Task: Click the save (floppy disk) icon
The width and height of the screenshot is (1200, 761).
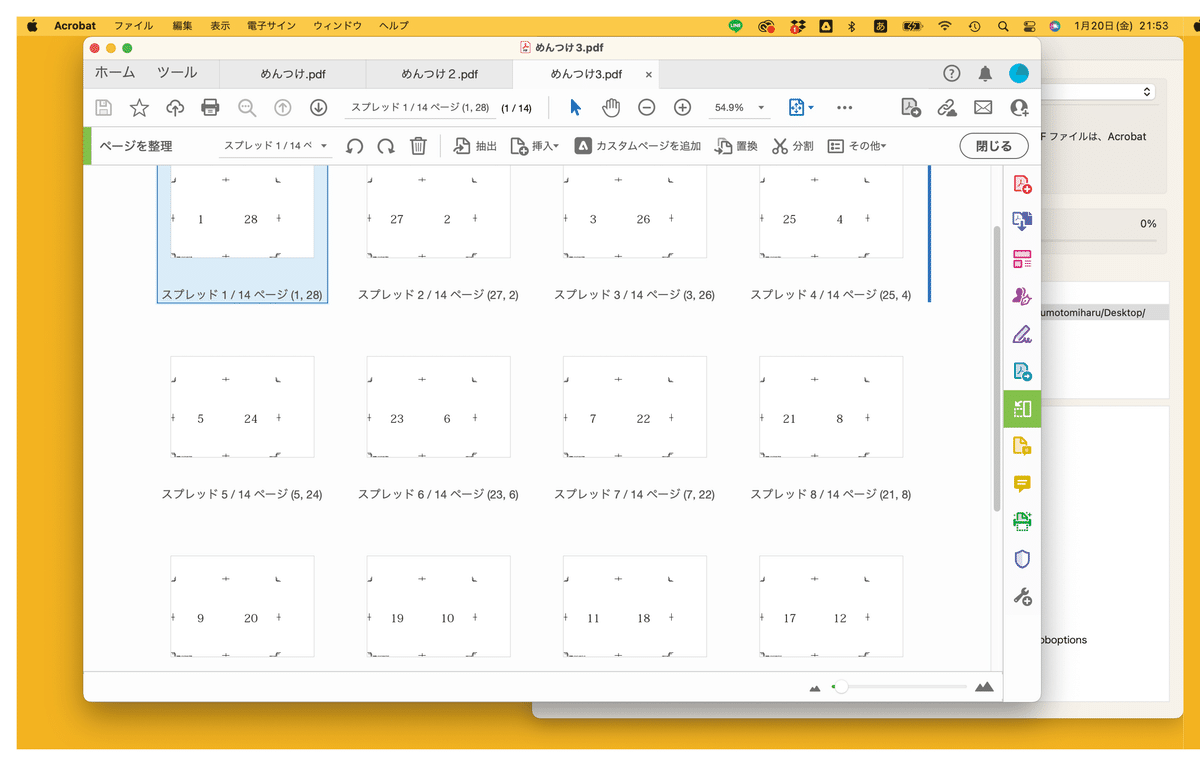Action: (x=103, y=107)
